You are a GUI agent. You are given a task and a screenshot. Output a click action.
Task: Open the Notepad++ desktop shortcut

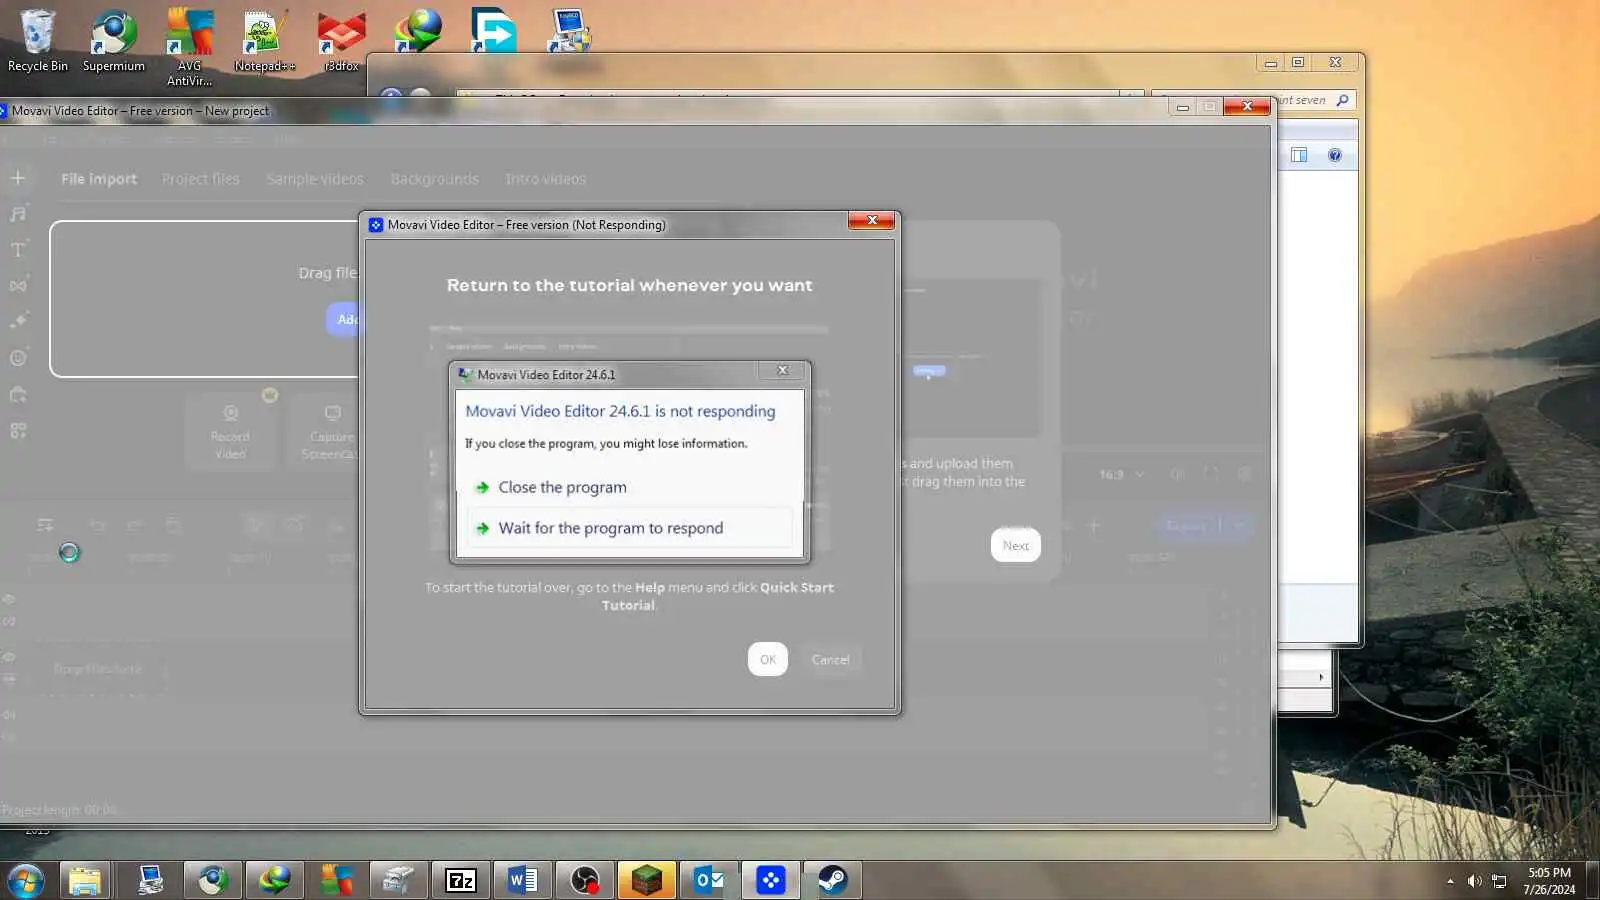click(x=265, y=40)
